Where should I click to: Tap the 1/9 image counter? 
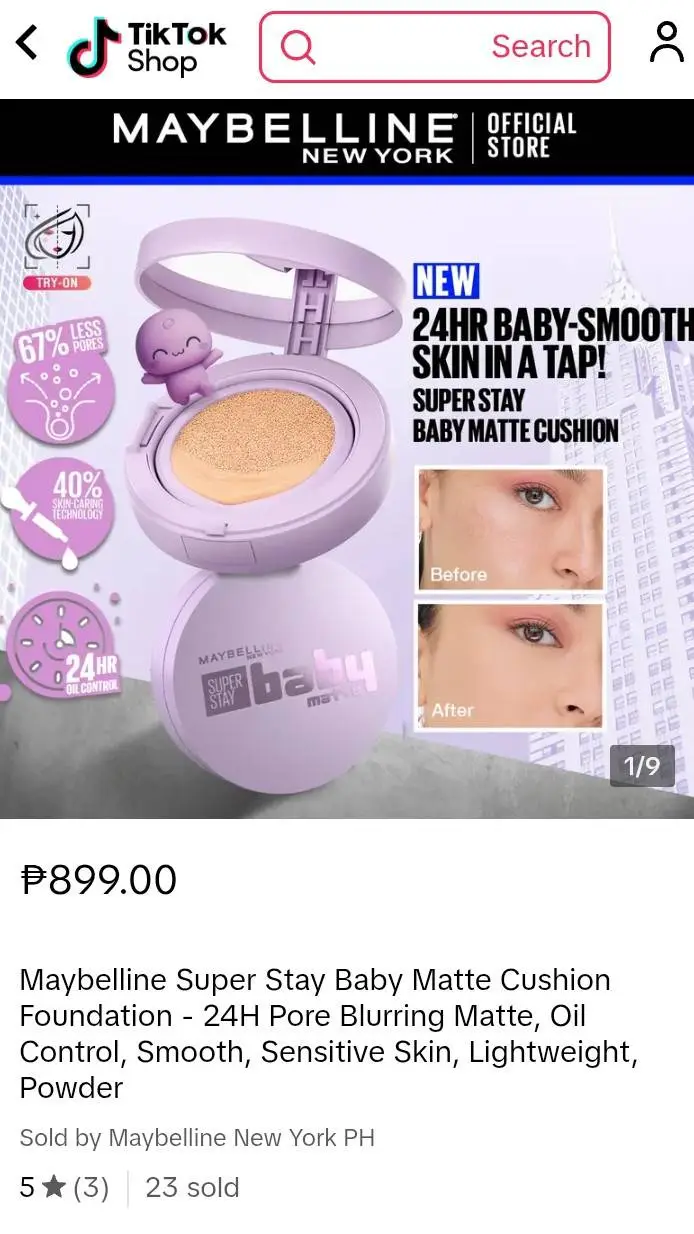pyautogui.click(x=642, y=766)
